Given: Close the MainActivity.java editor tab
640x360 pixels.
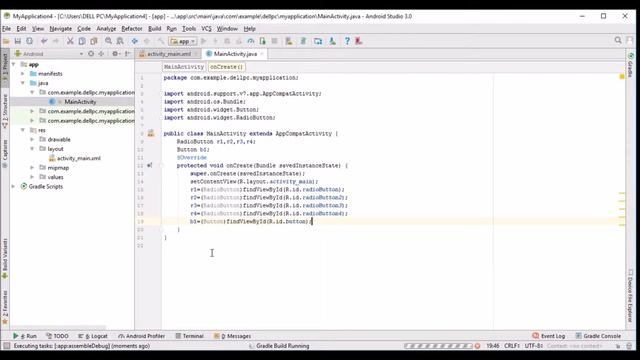Looking at the screenshot, I should click(x=262, y=54).
